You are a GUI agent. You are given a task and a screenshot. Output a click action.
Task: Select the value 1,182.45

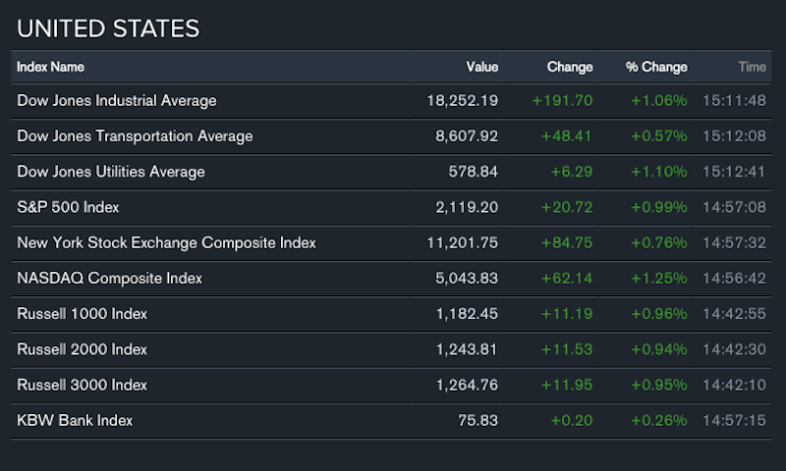(x=467, y=314)
